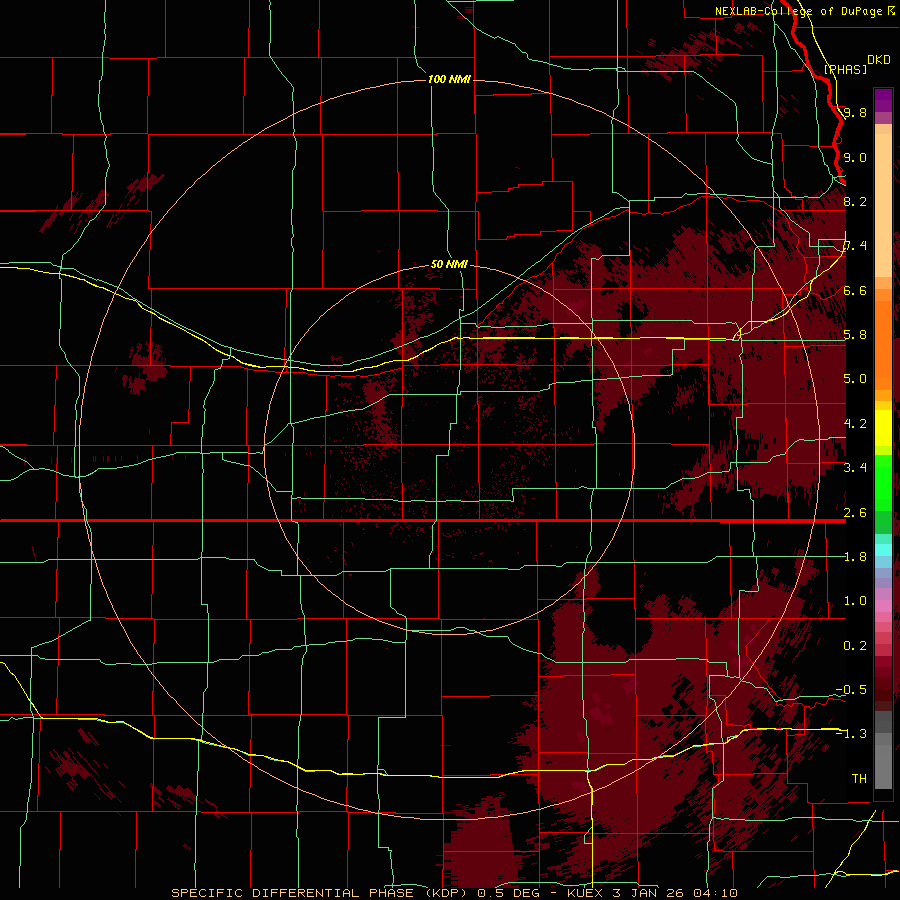Click the 2.6 legend value
The image size is (900, 900).
click(x=855, y=512)
